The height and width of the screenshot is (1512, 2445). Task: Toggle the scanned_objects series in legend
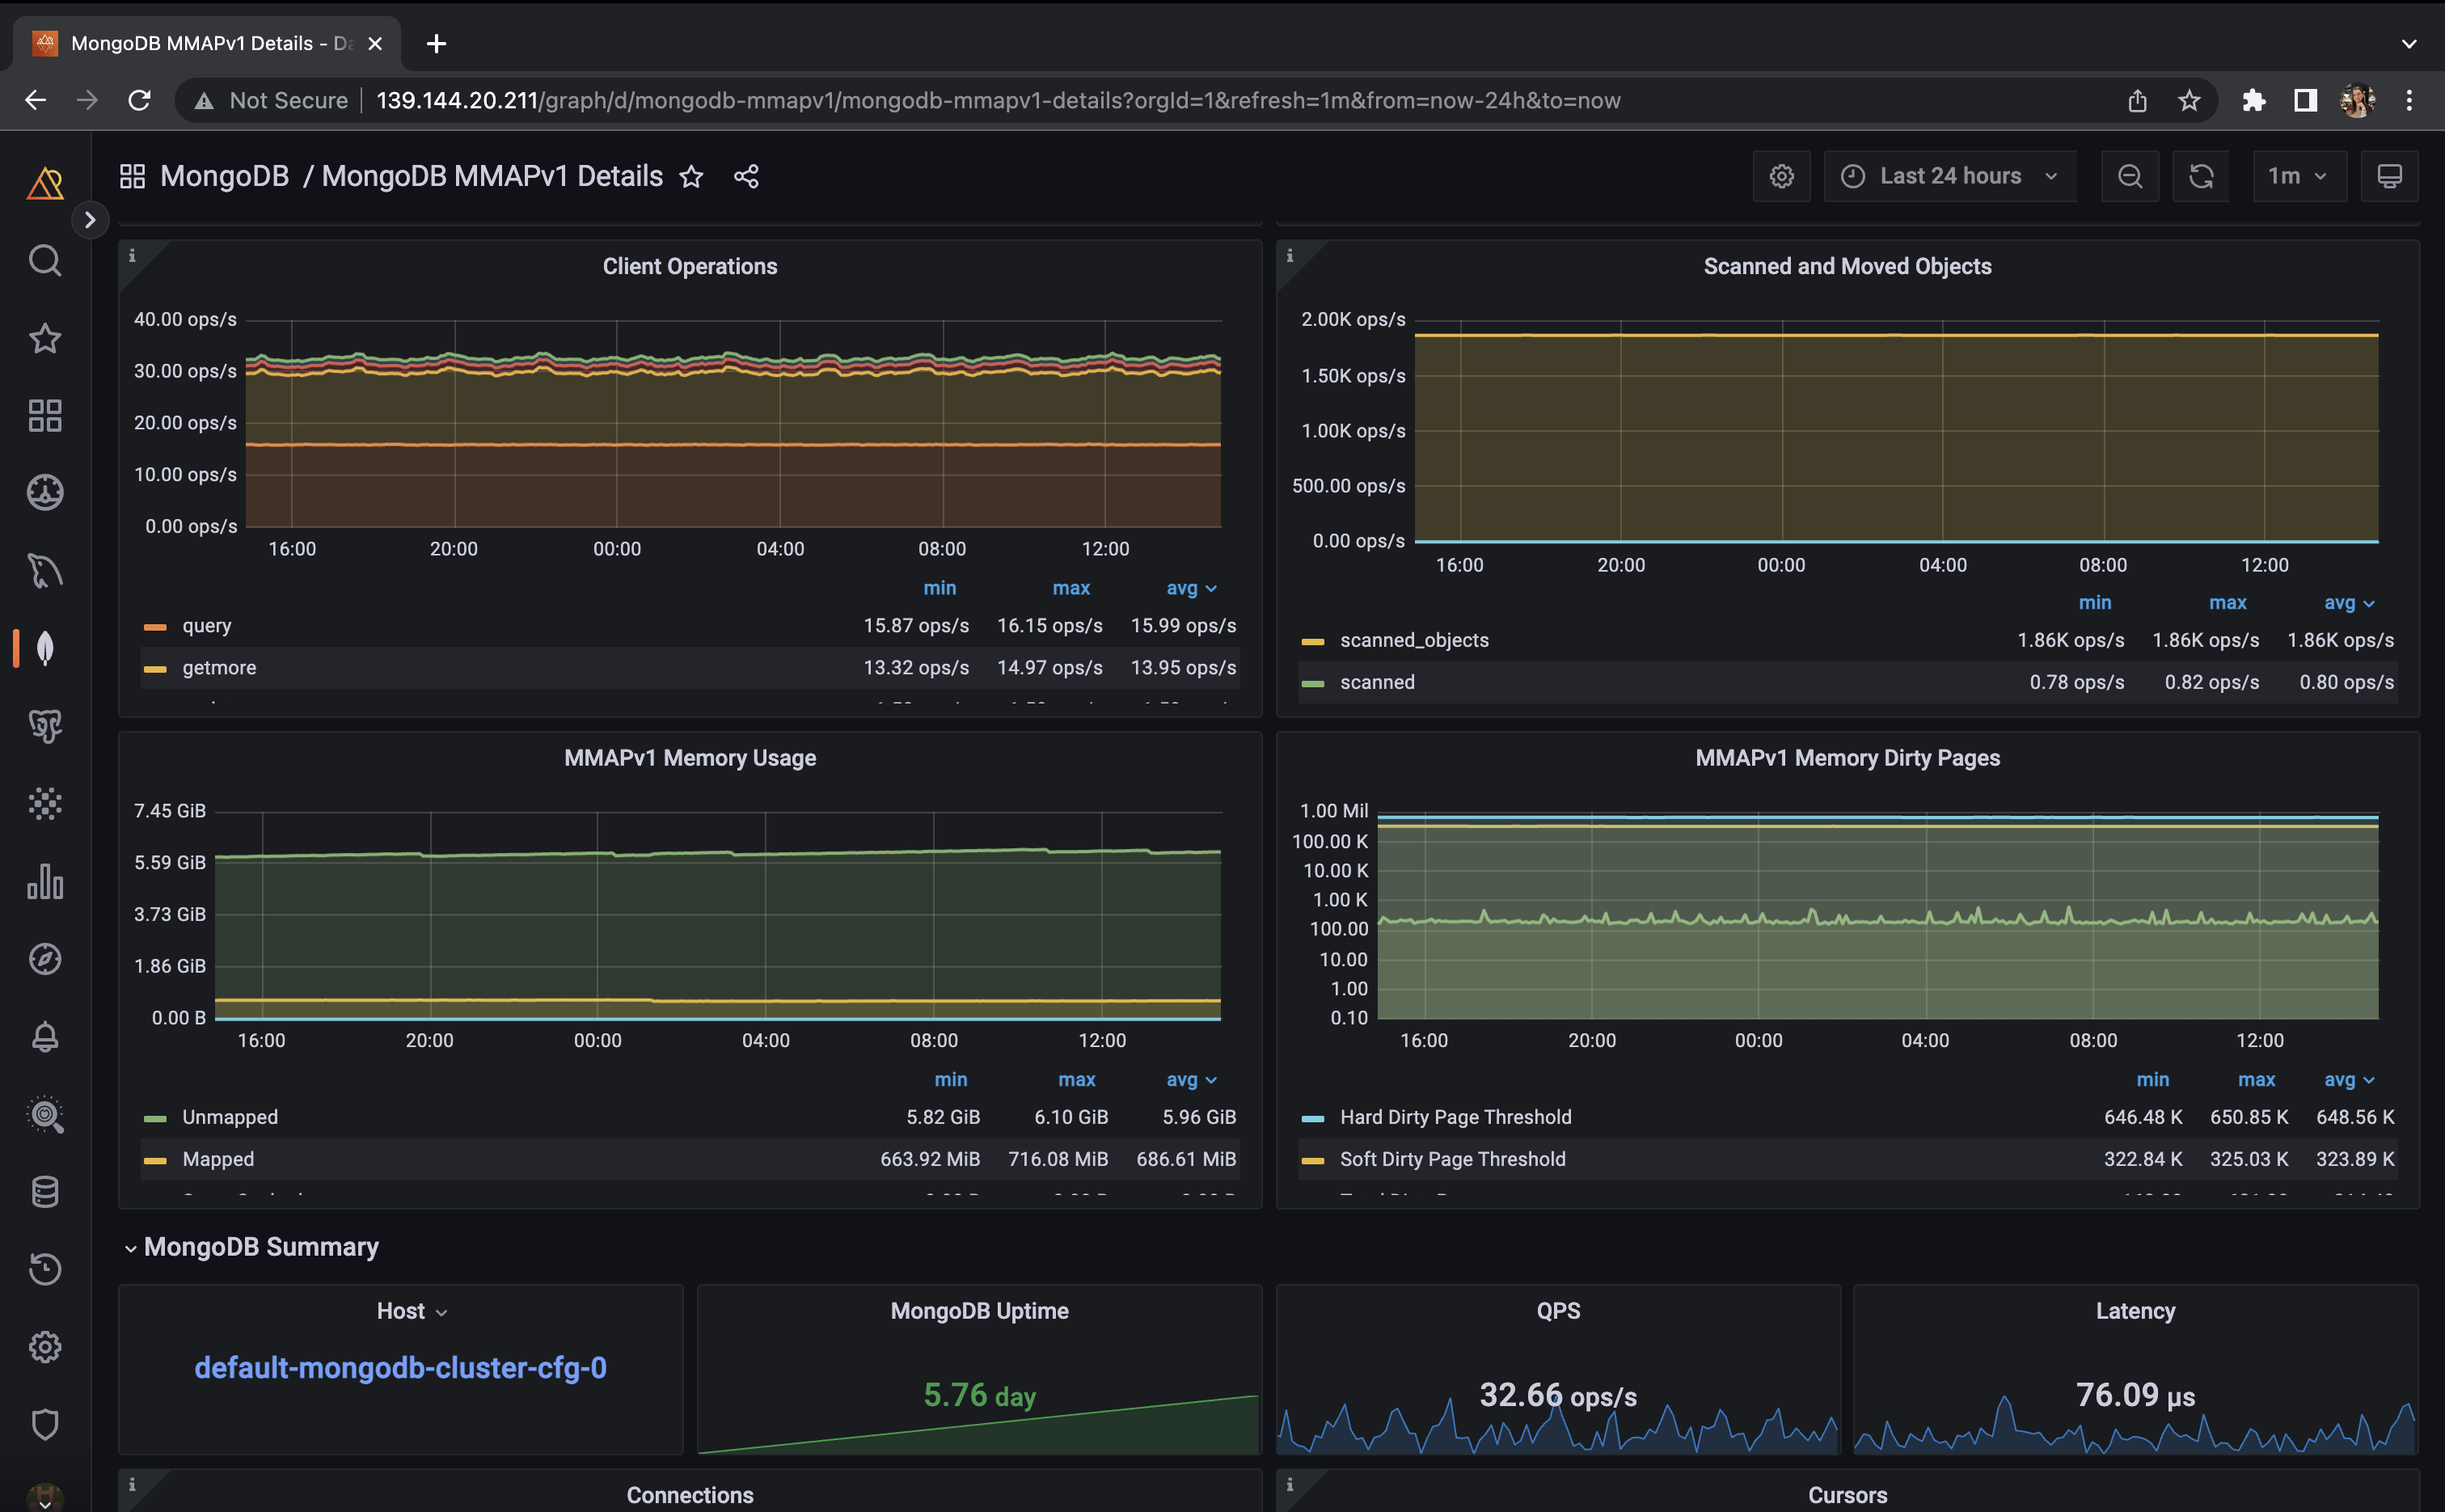tap(1414, 640)
